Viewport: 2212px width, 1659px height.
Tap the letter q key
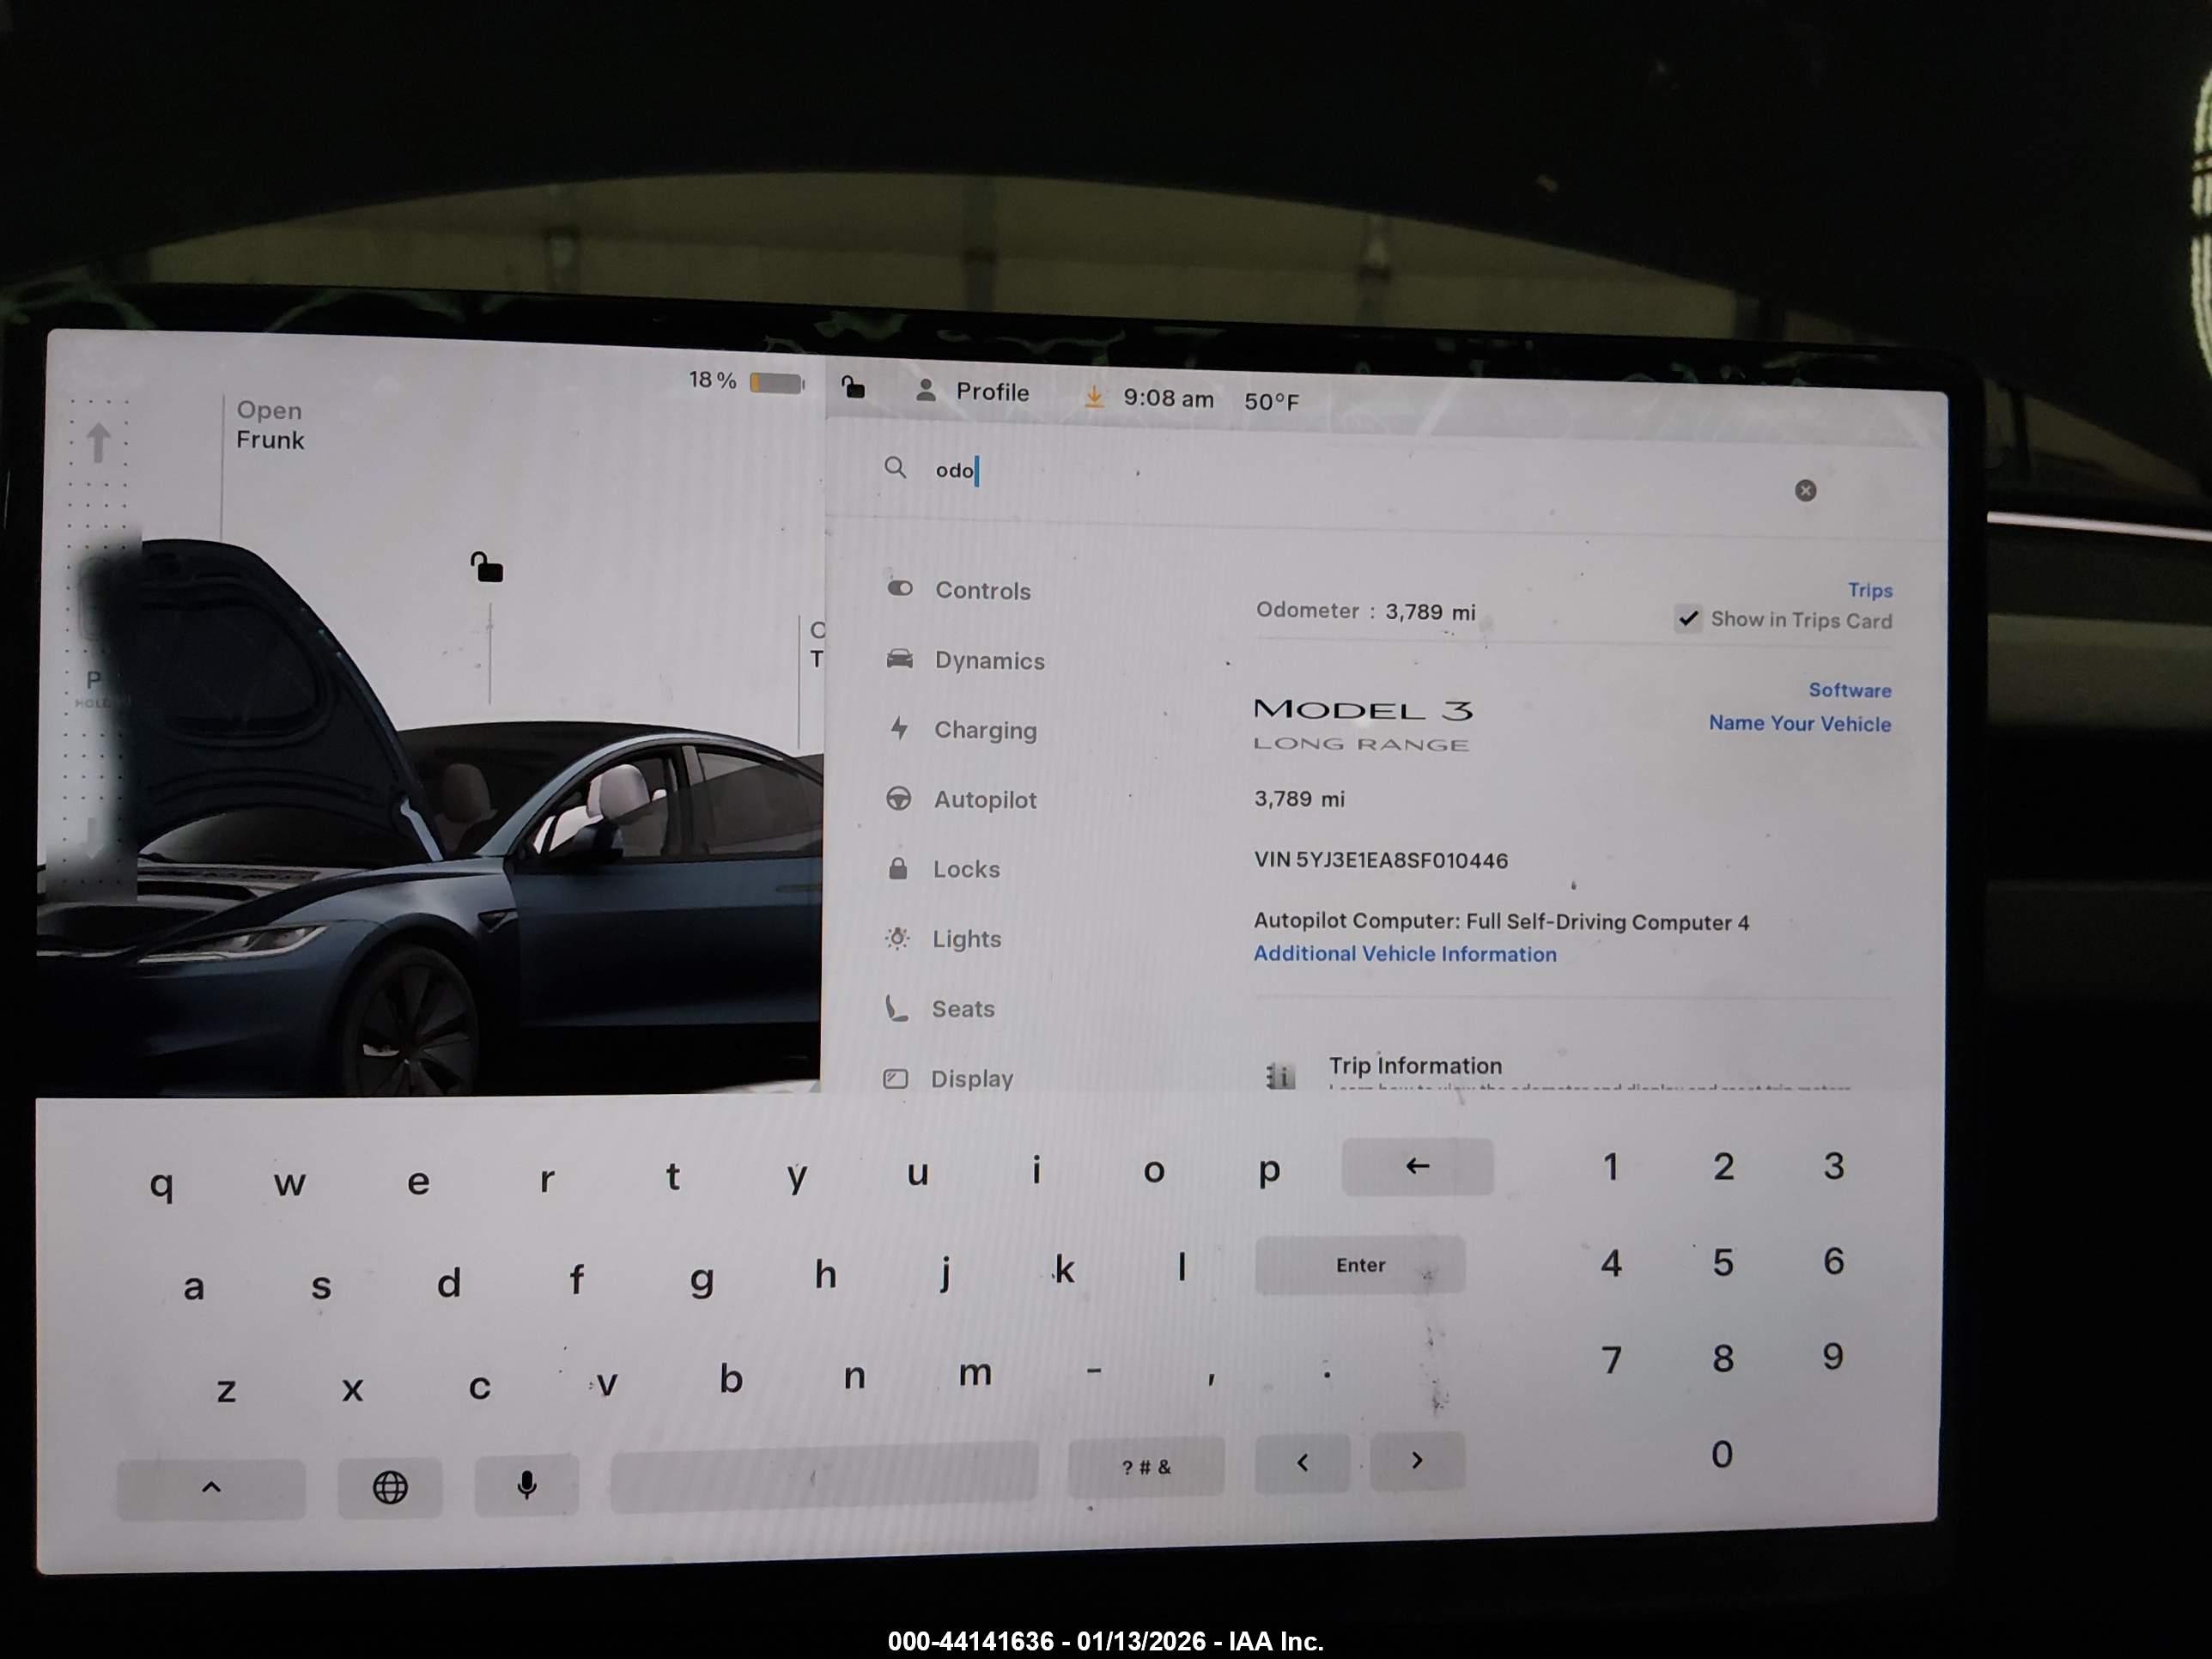[161, 1185]
